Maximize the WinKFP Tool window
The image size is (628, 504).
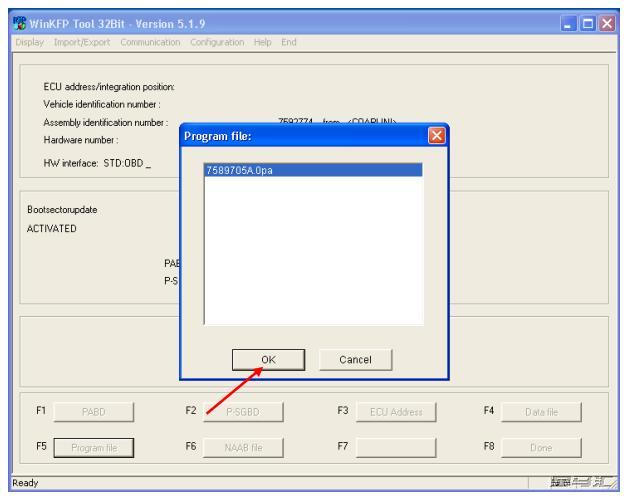click(588, 24)
